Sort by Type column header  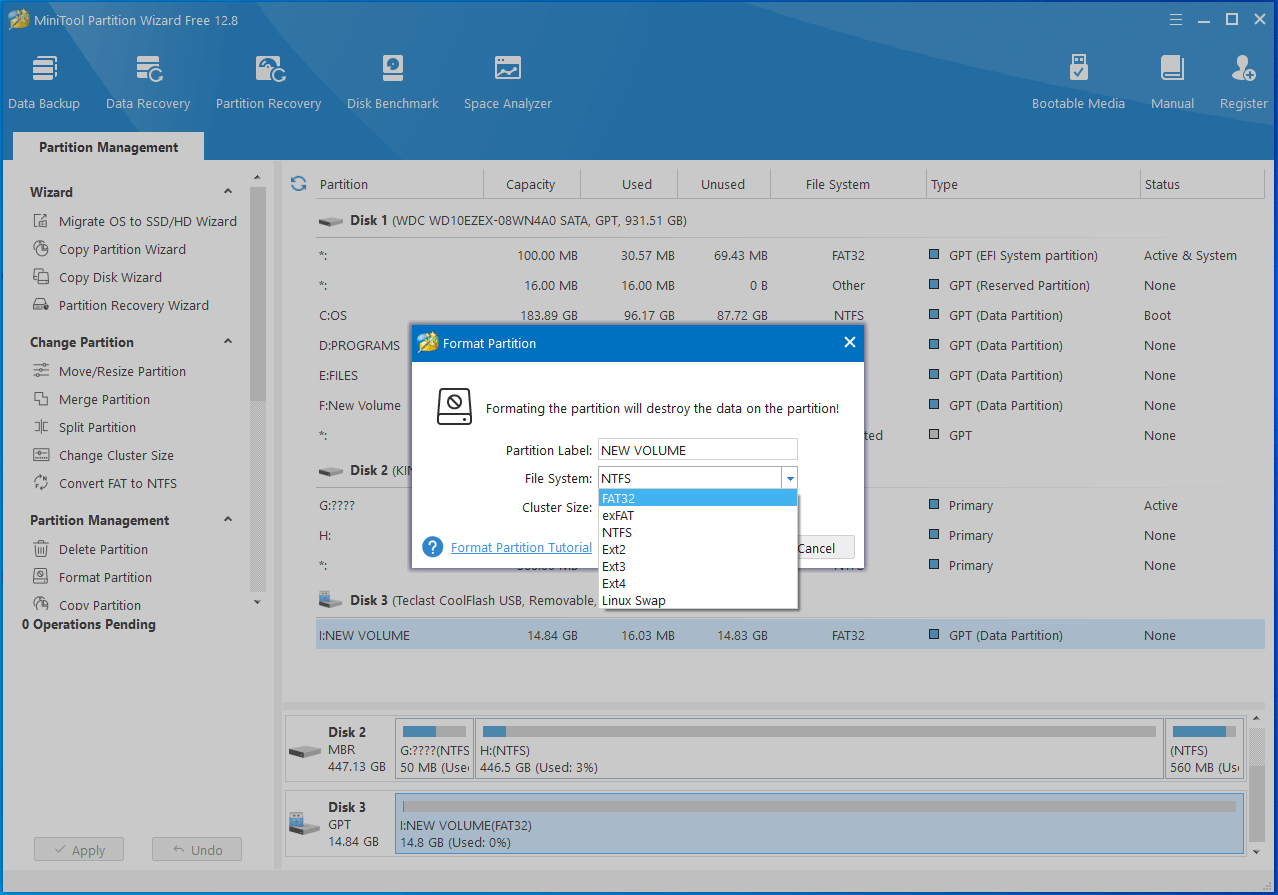[1033, 184]
